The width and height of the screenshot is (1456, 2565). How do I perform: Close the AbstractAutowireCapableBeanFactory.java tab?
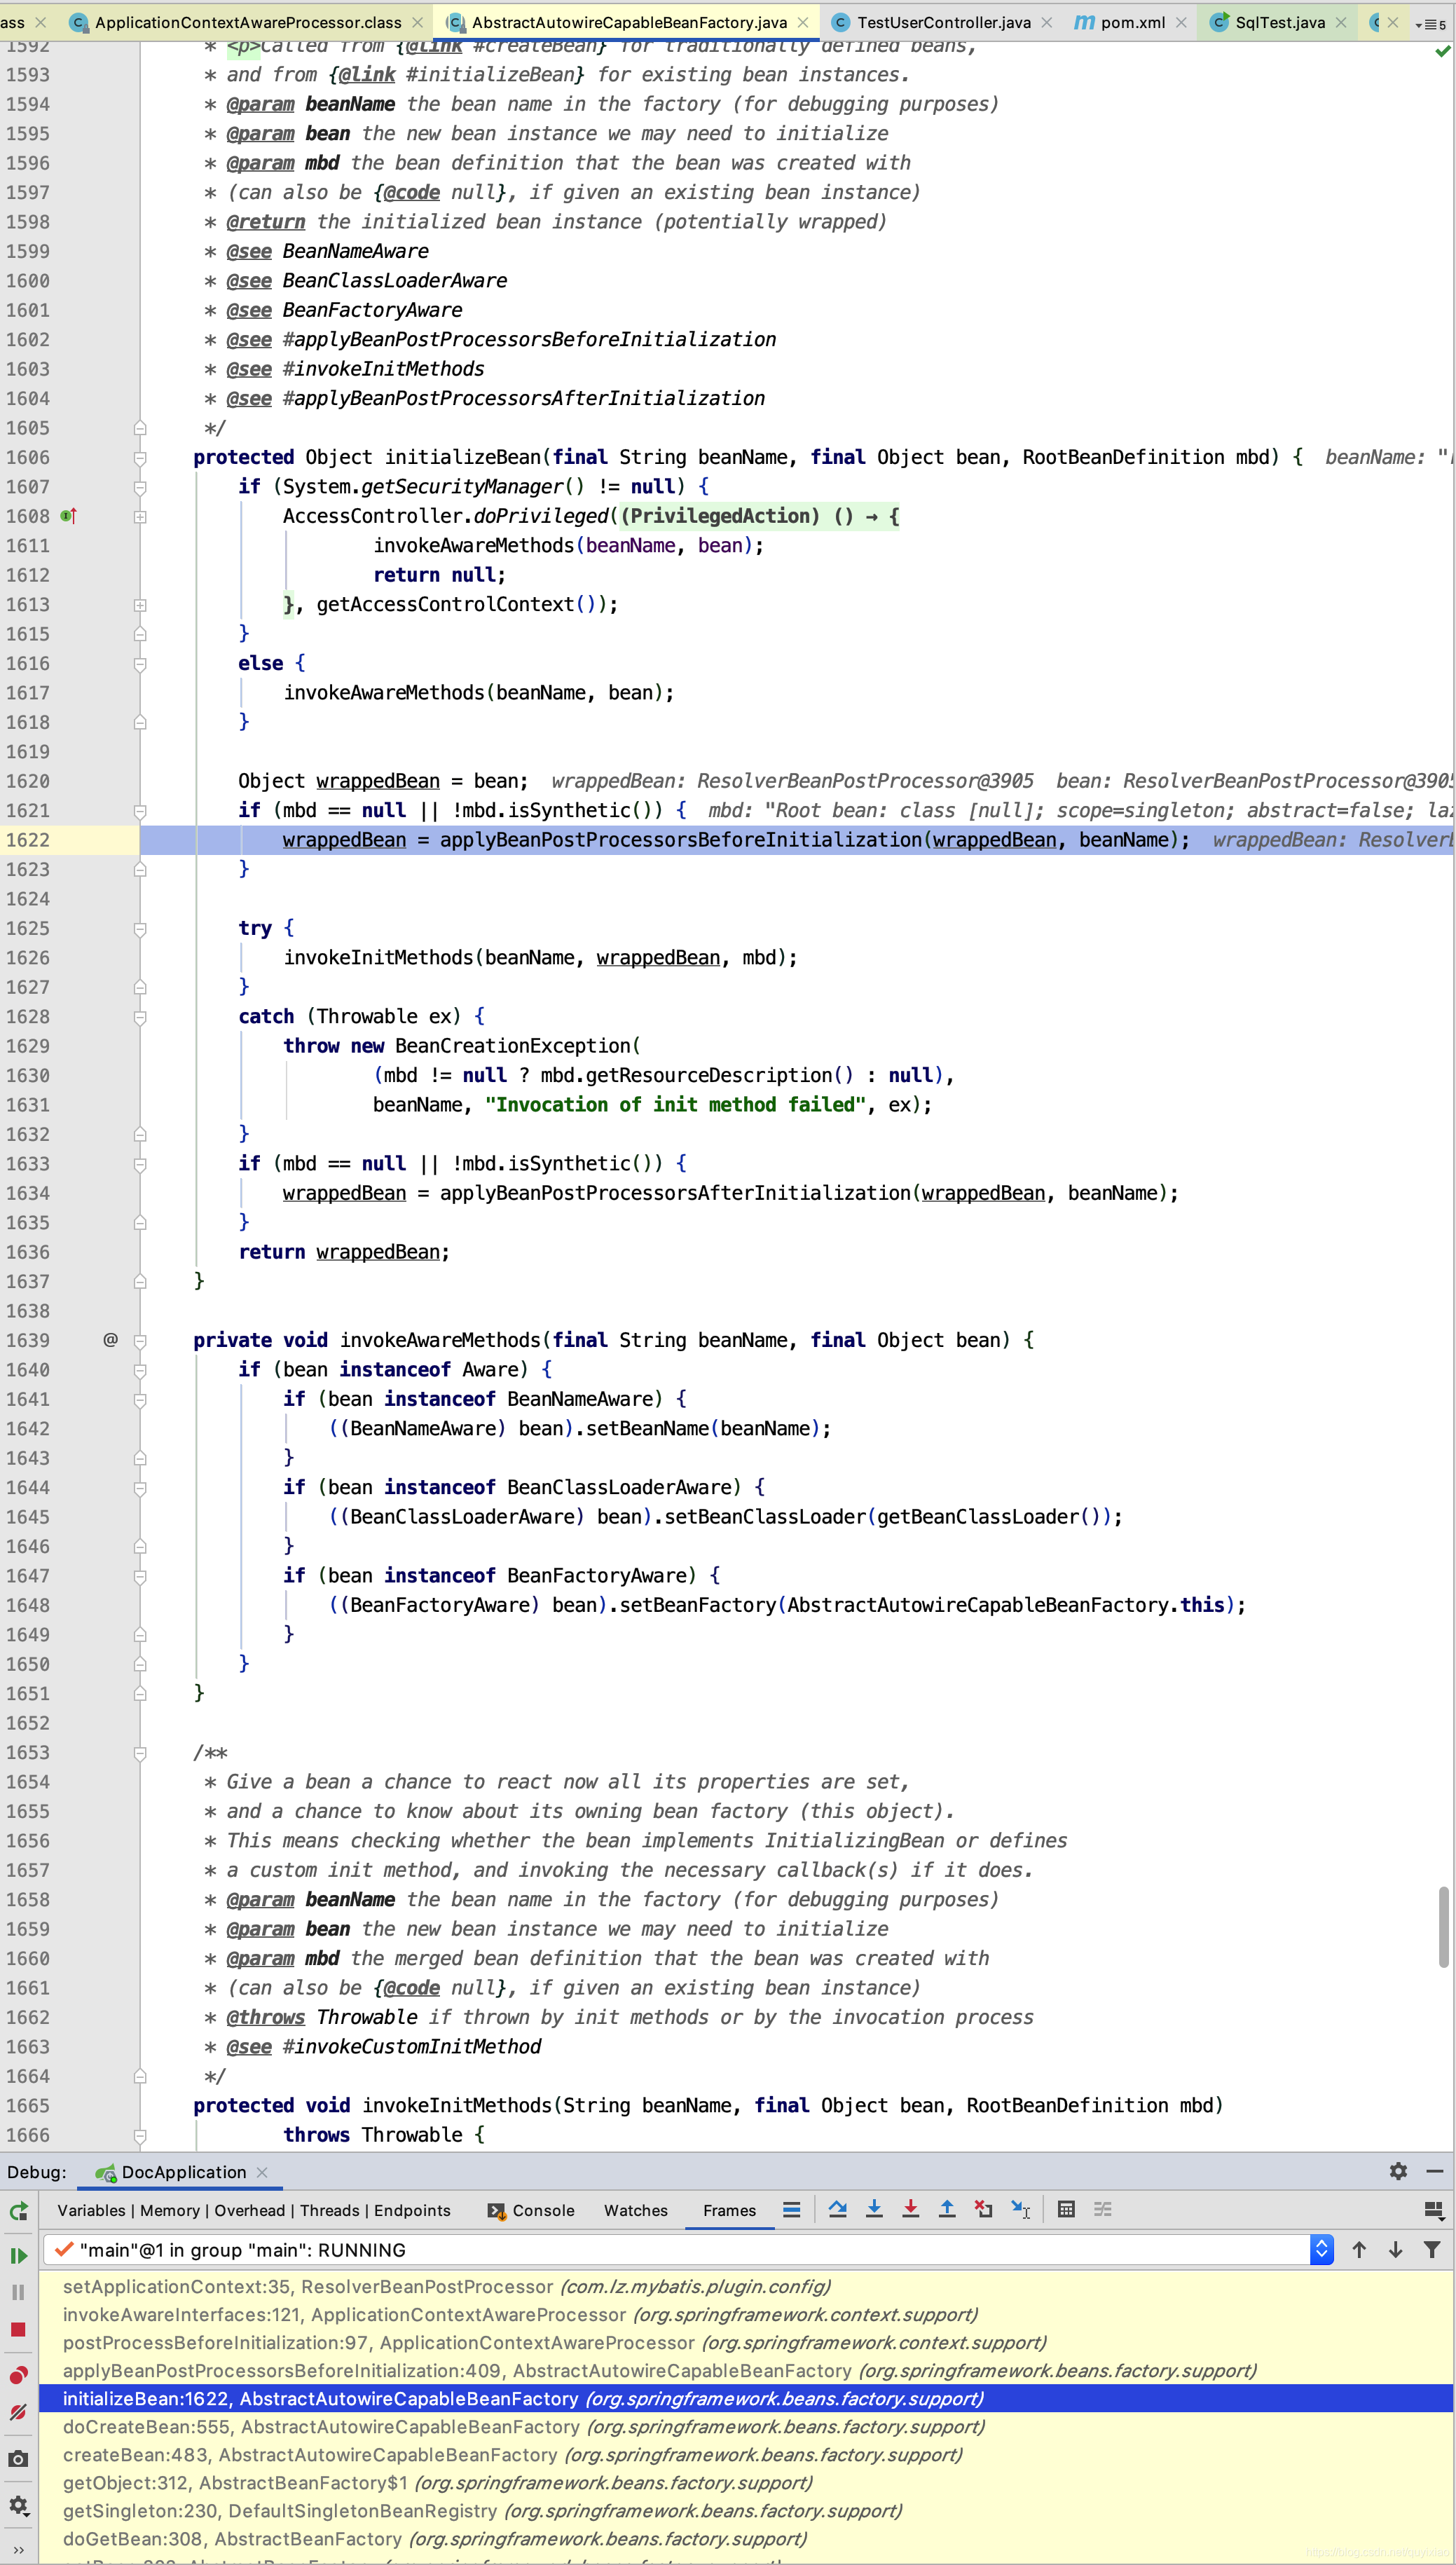tap(802, 22)
